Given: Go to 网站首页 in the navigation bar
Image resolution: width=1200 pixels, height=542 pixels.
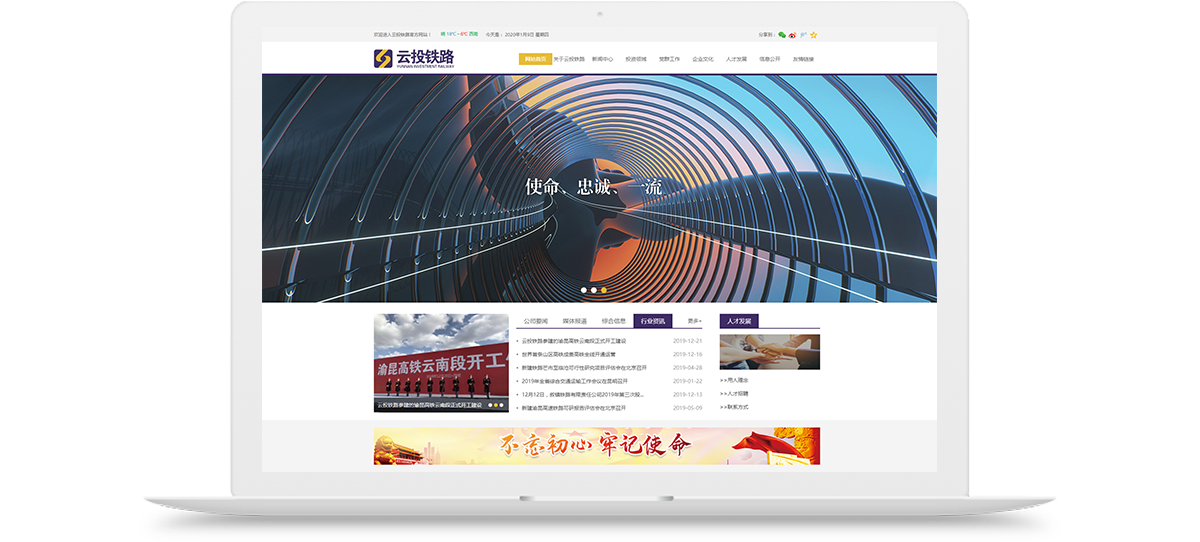Looking at the screenshot, I should pyautogui.click(x=535, y=59).
